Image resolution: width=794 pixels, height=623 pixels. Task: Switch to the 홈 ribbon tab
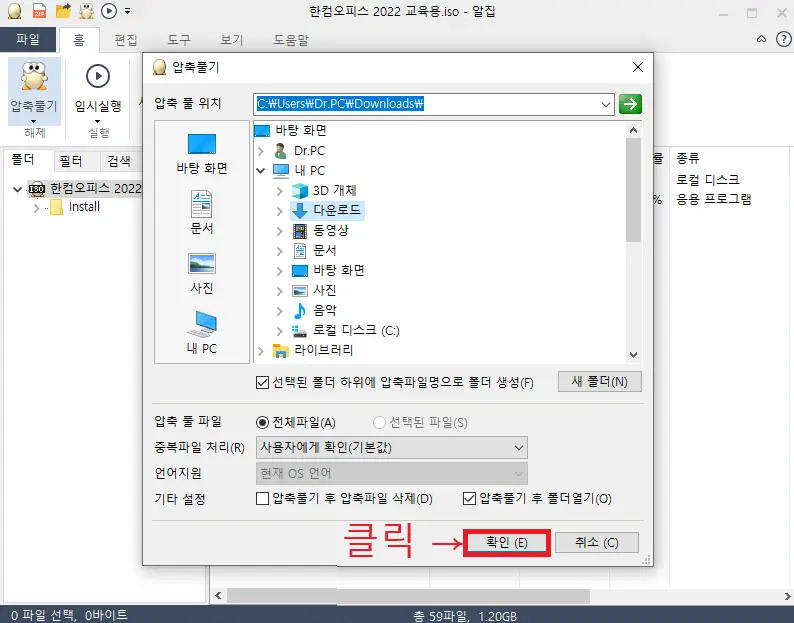(x=79, y=40)
